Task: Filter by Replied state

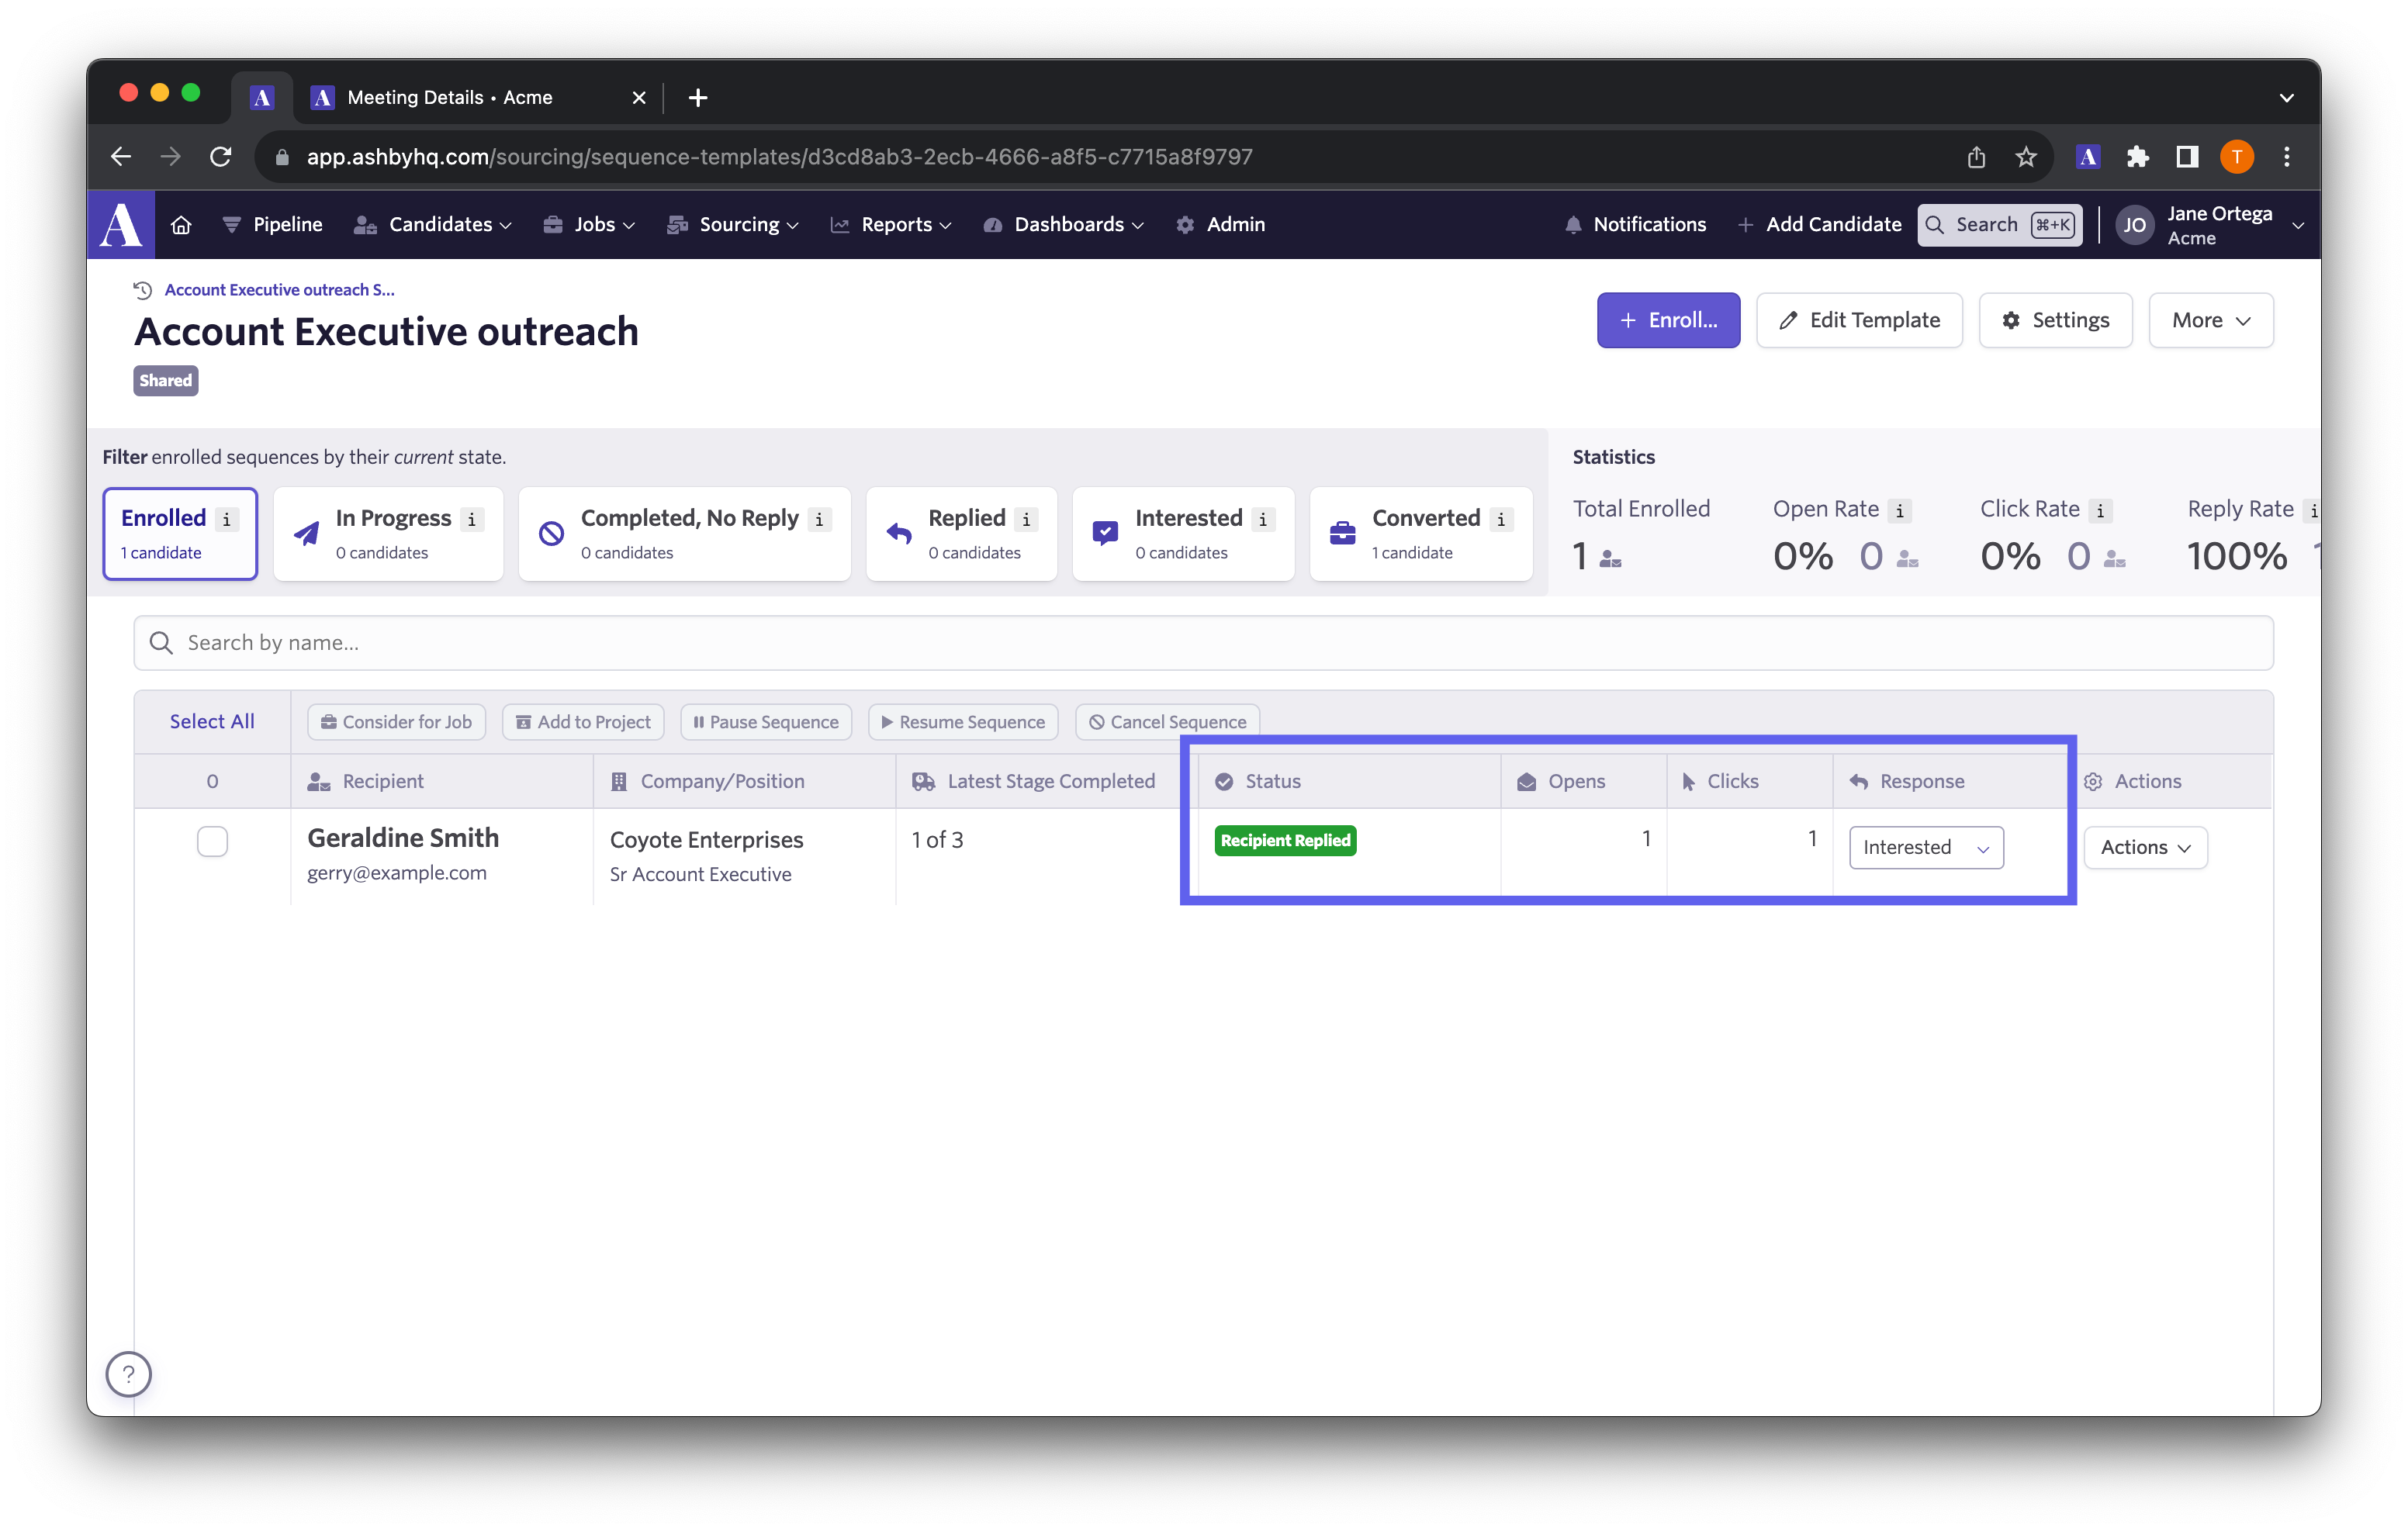Action: tap(961, 534)
